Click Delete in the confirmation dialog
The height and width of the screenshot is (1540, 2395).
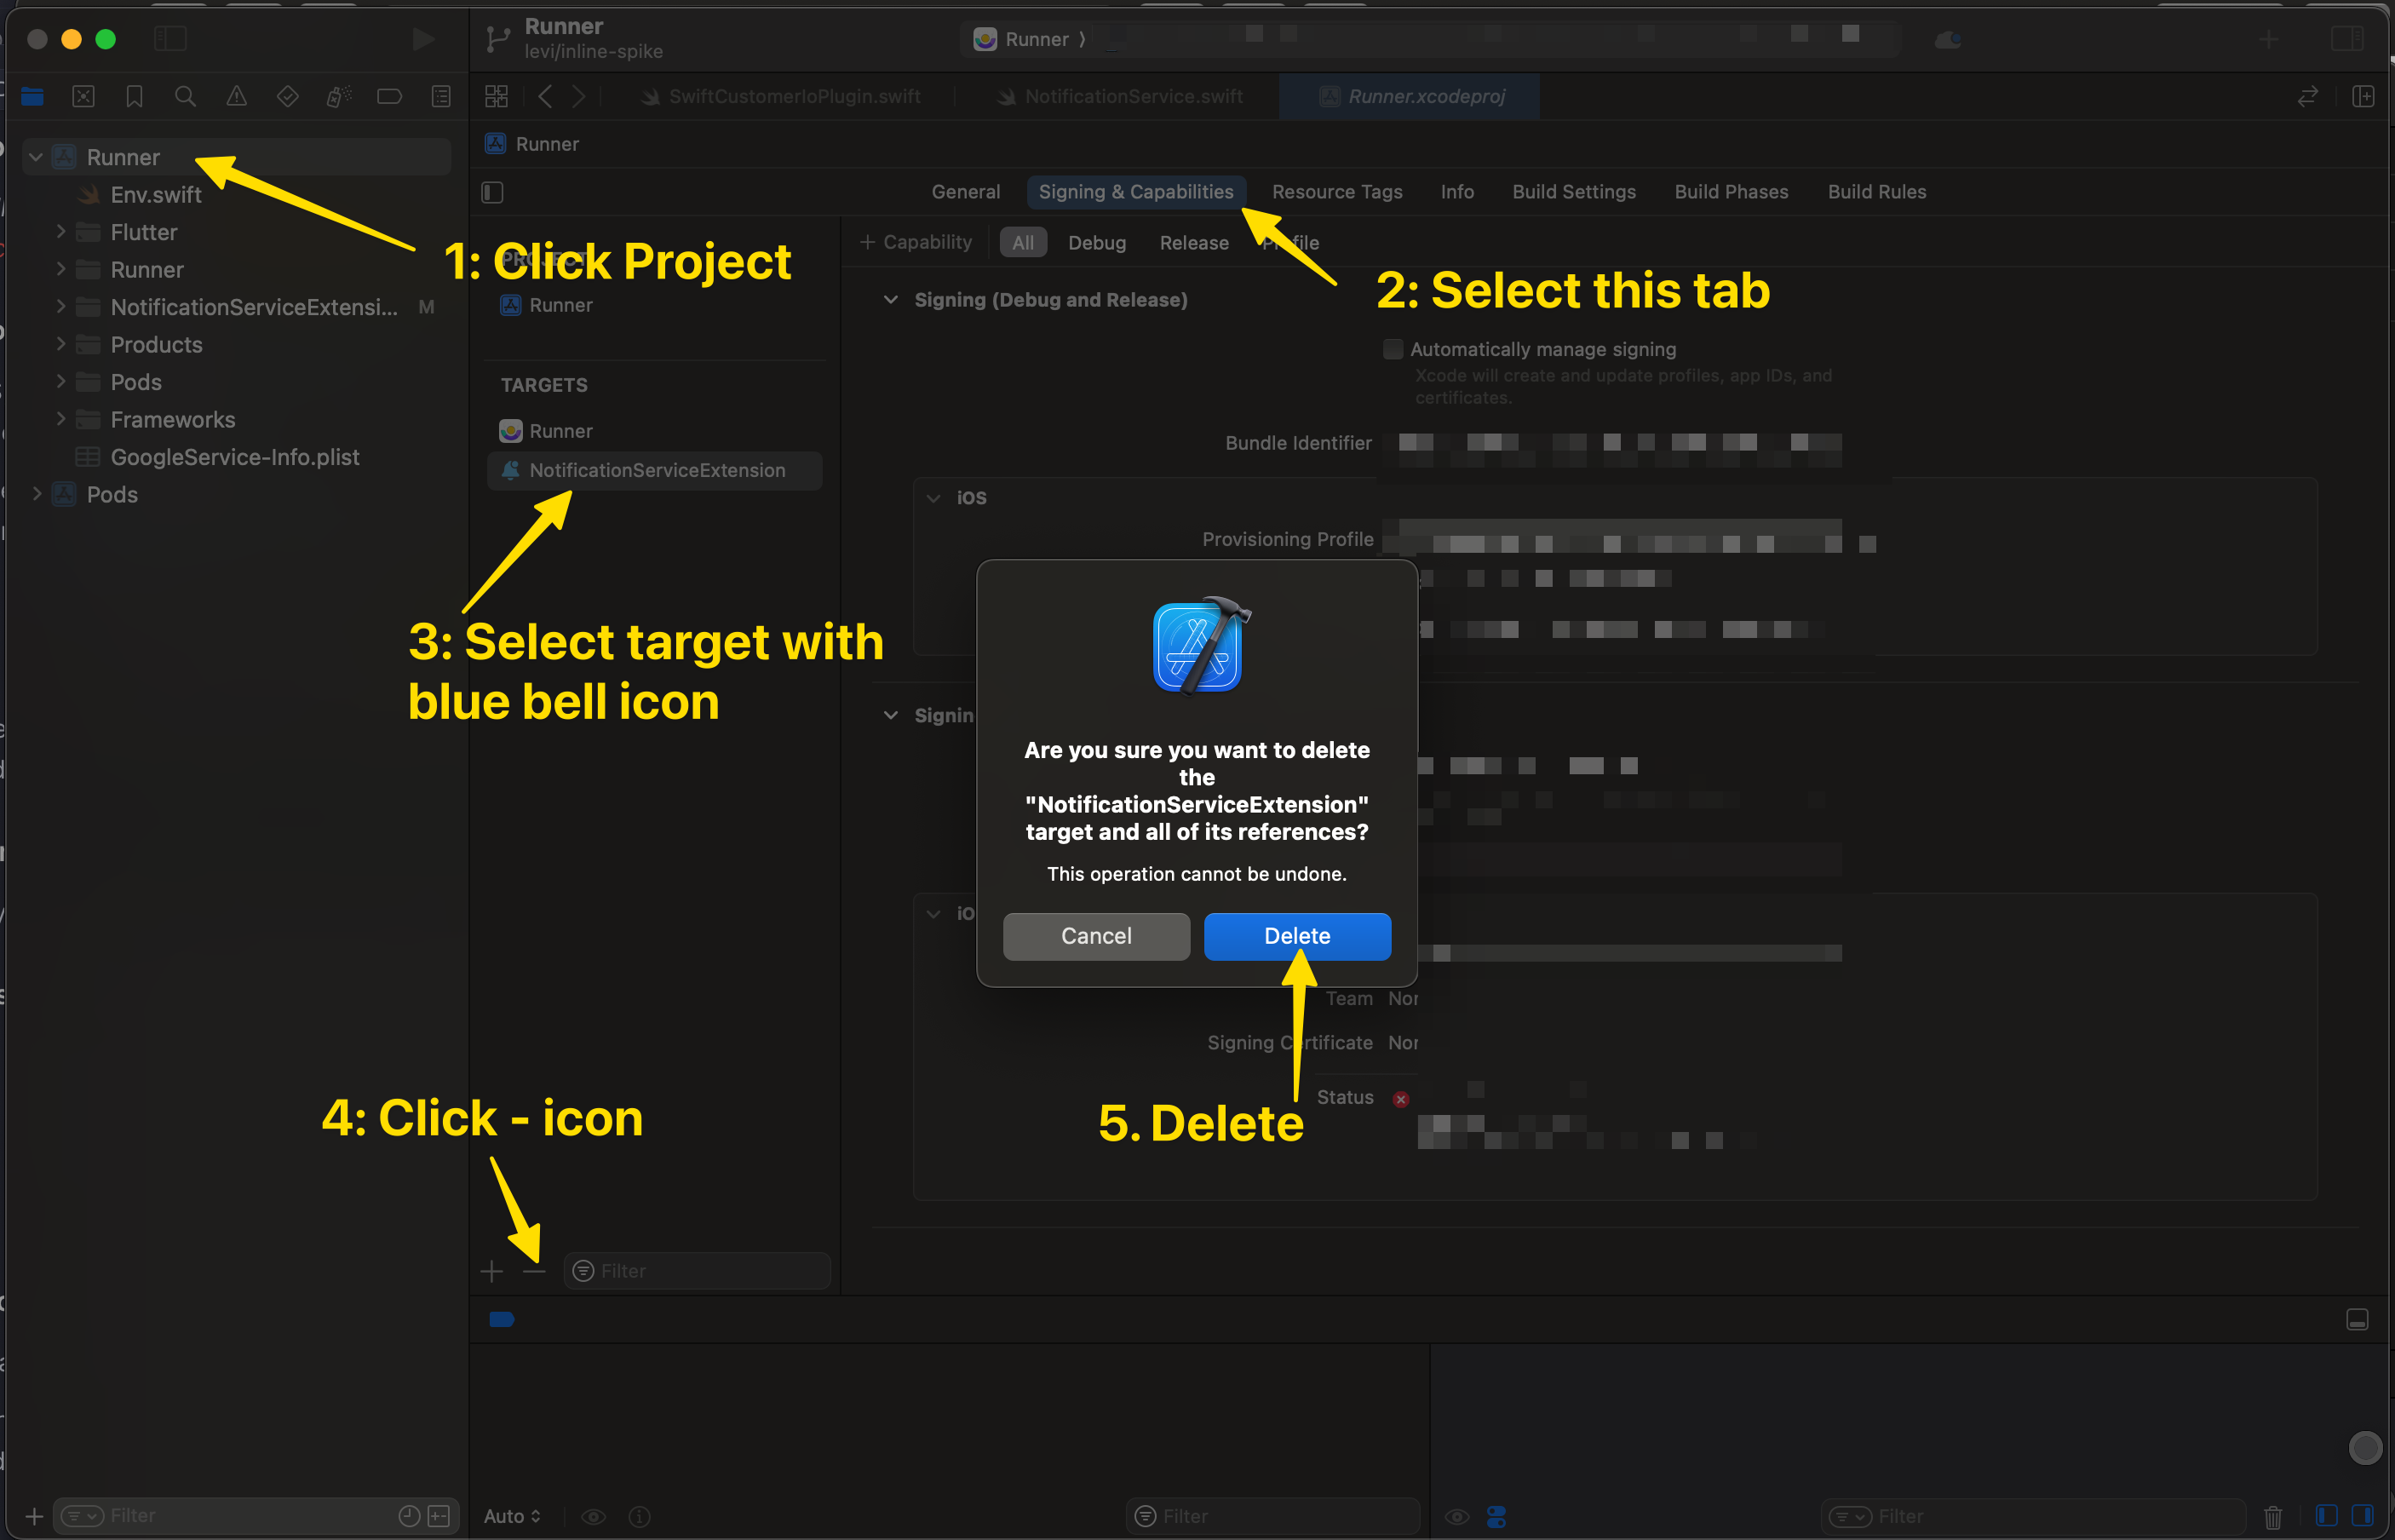tap(1297, 936)
